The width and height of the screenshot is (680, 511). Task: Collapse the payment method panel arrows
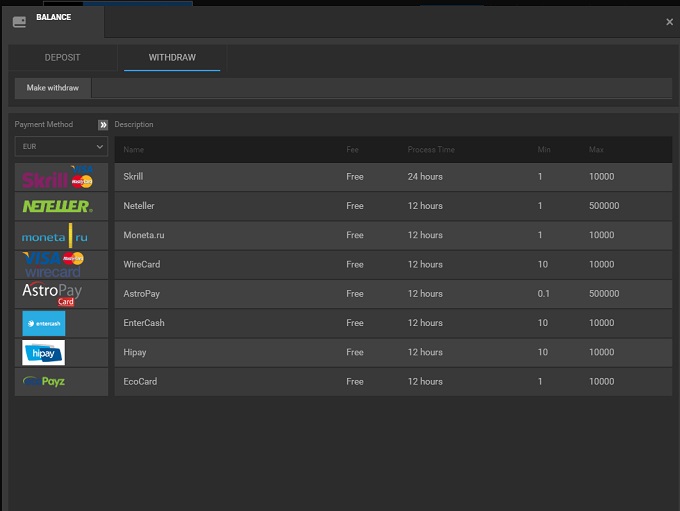pyautogui.click(x=102, y=125)
